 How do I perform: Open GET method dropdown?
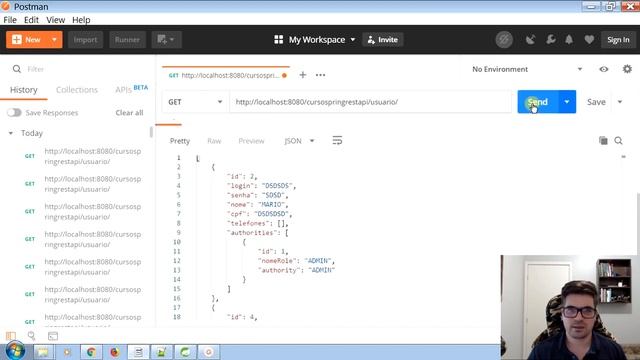pyautogui.click(x=195, y=102)
